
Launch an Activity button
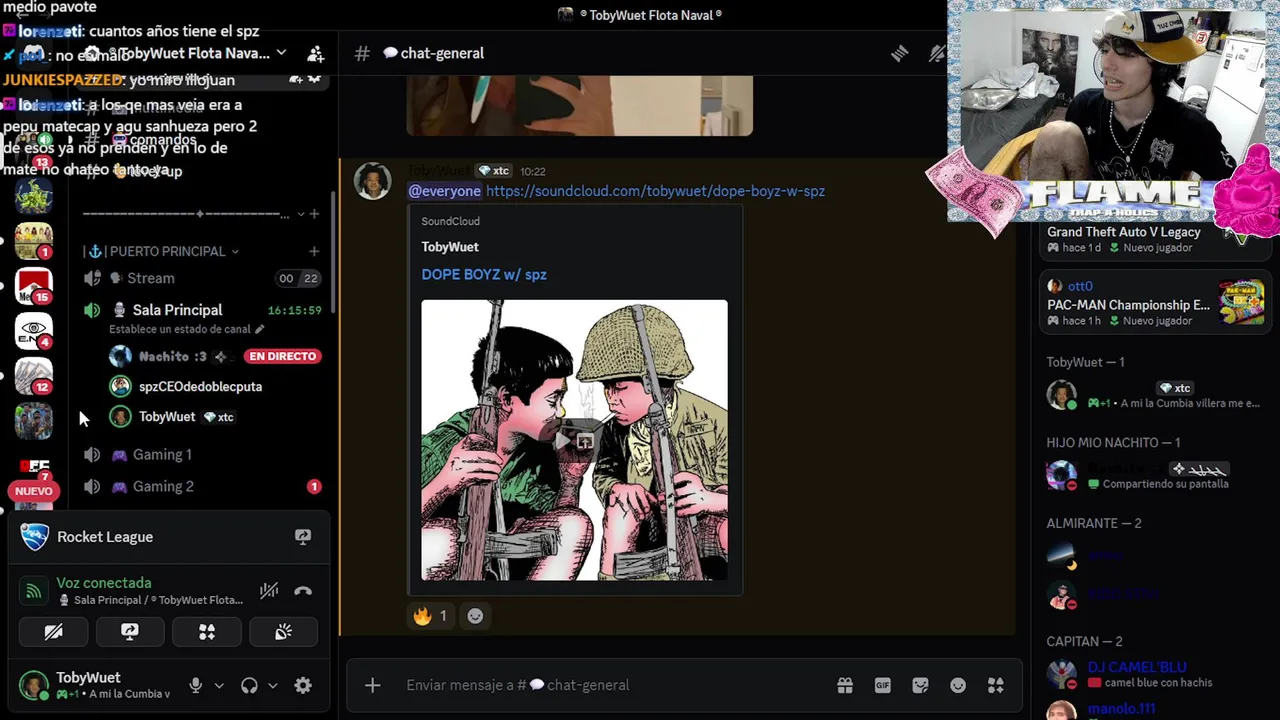coord(207,632)
